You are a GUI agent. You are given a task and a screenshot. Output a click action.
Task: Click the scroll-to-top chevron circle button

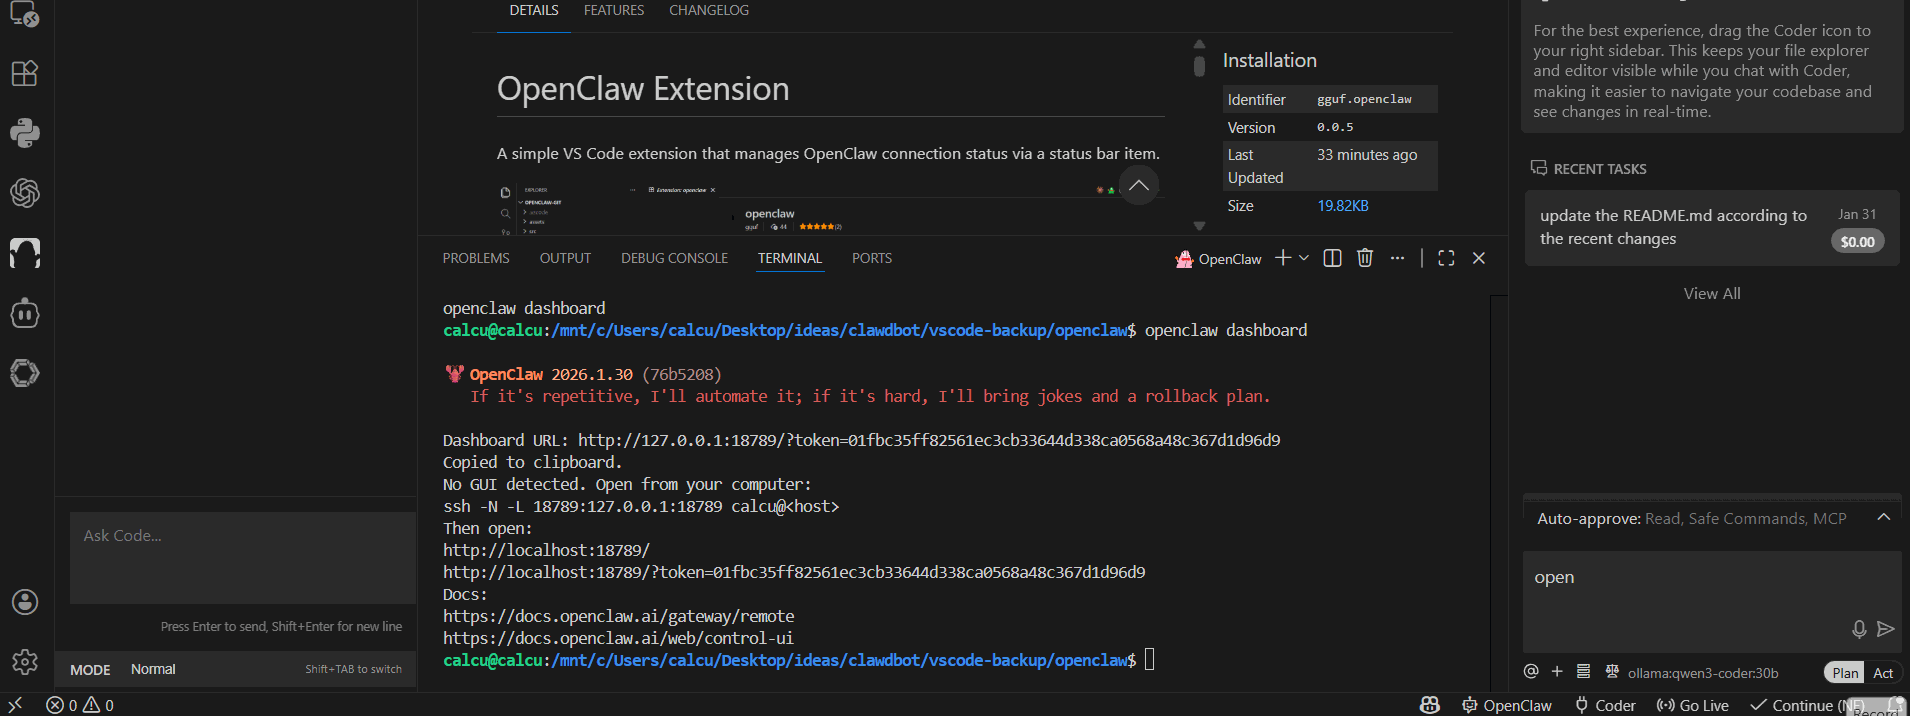point(1138,185)
